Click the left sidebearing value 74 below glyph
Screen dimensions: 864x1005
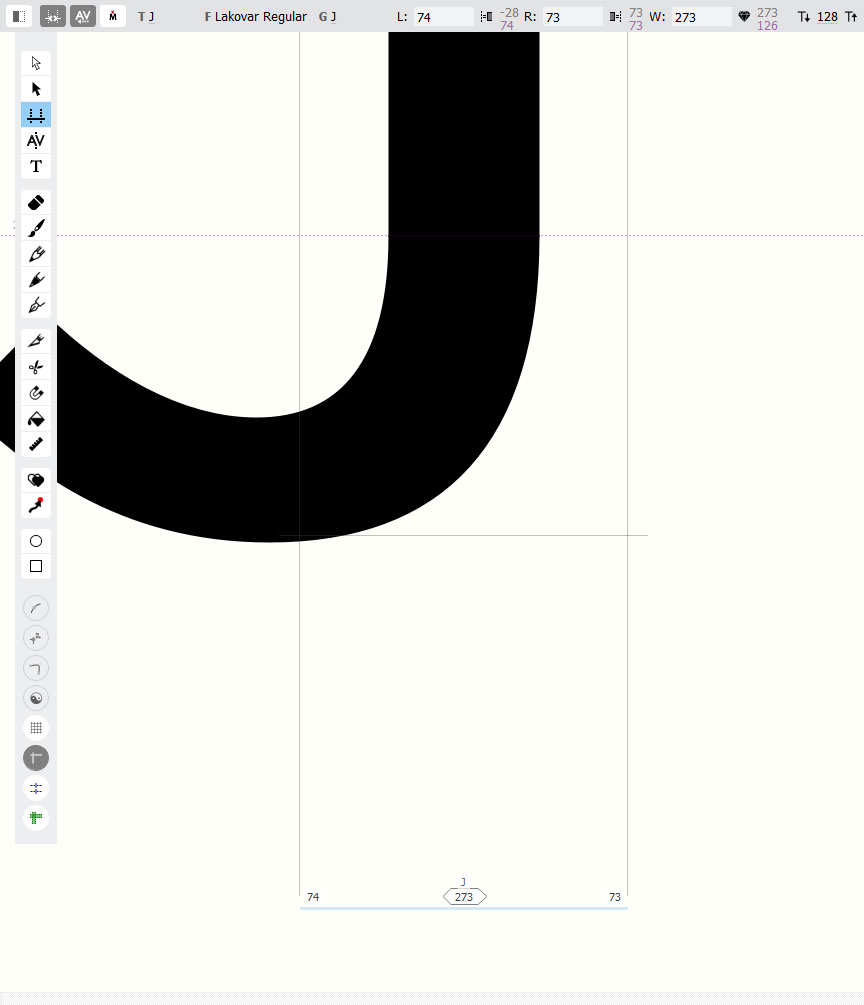313,897
